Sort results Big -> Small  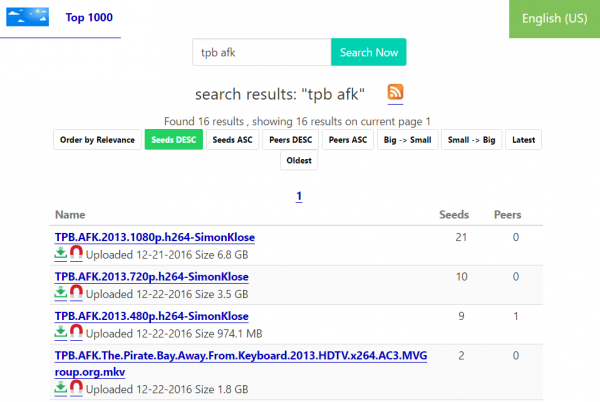coord(408,140)
